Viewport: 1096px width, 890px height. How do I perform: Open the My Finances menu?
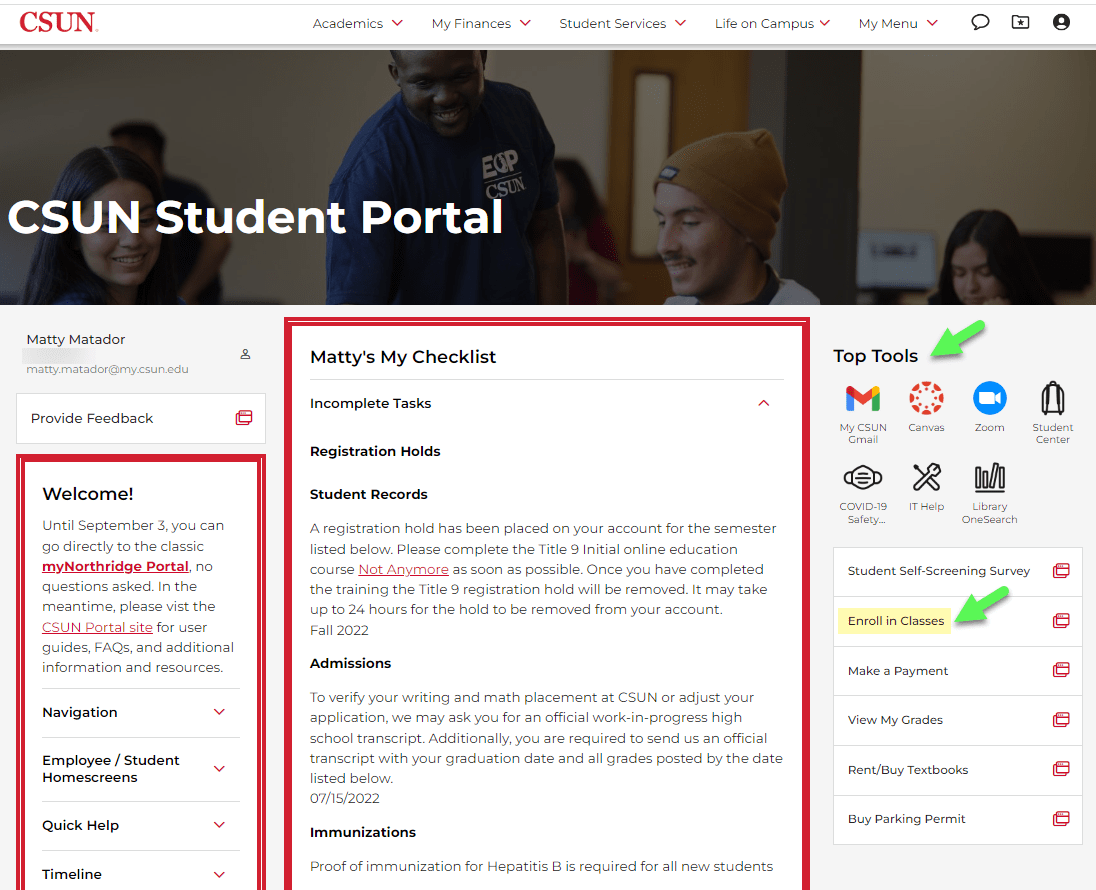point(481,23)
